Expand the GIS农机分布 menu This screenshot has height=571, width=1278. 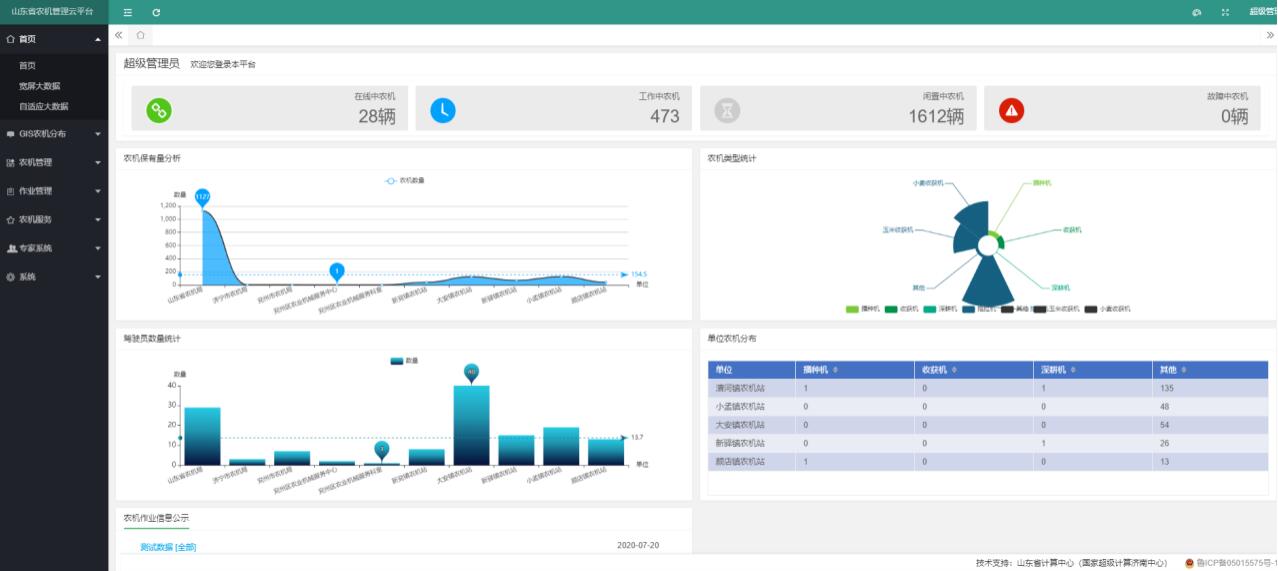point(54,133)
